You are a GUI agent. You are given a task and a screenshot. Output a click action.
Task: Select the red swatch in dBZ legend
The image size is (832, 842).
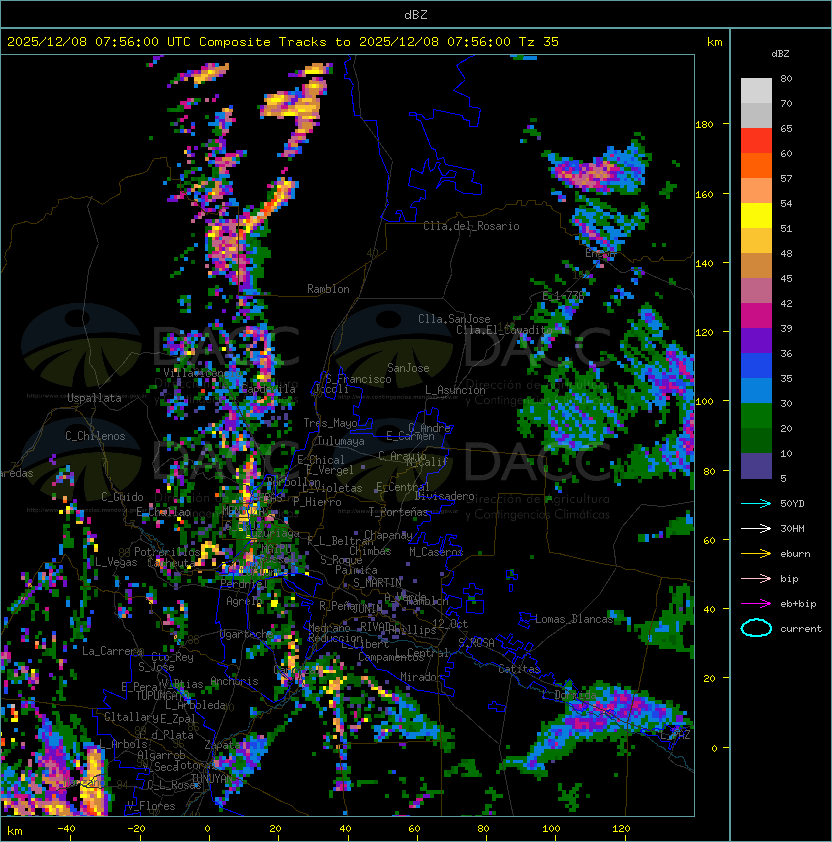[756, 141]
